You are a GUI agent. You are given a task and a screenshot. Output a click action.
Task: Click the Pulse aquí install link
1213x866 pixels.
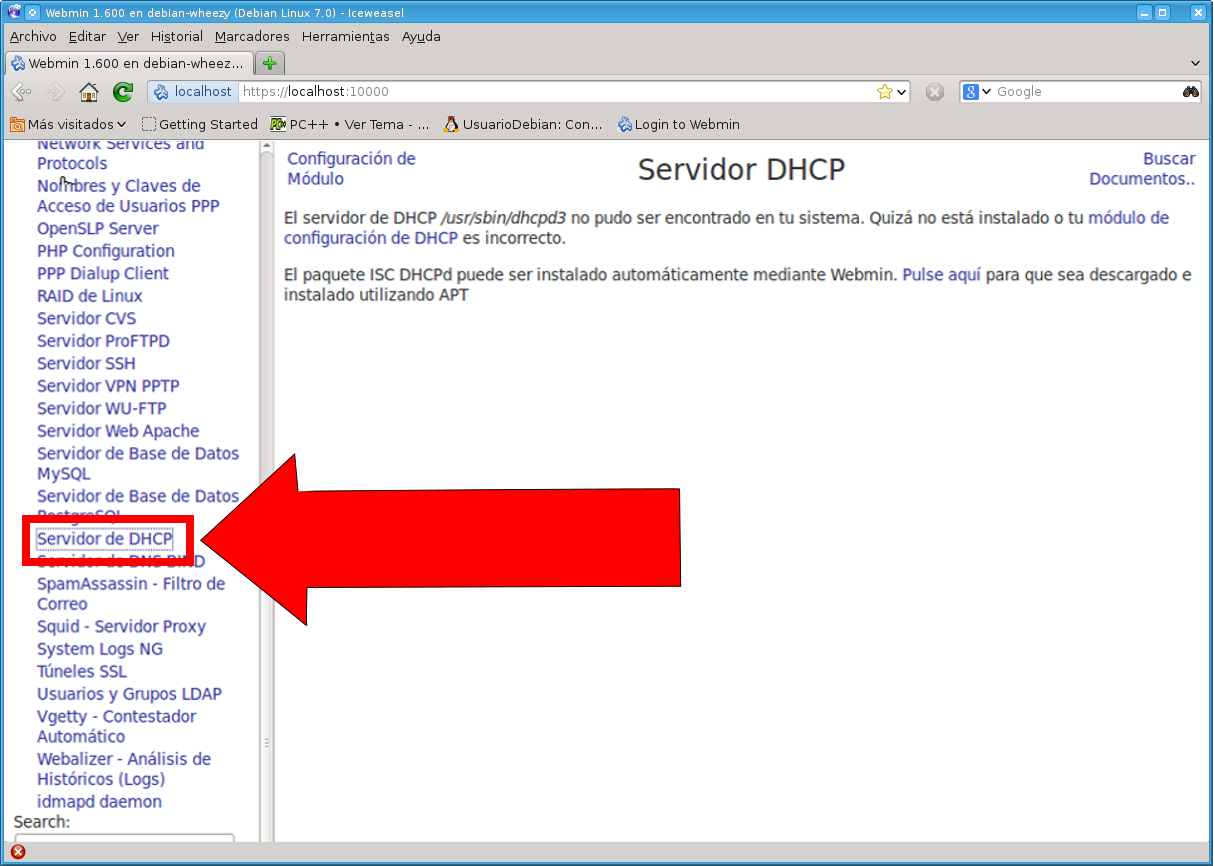942,275
